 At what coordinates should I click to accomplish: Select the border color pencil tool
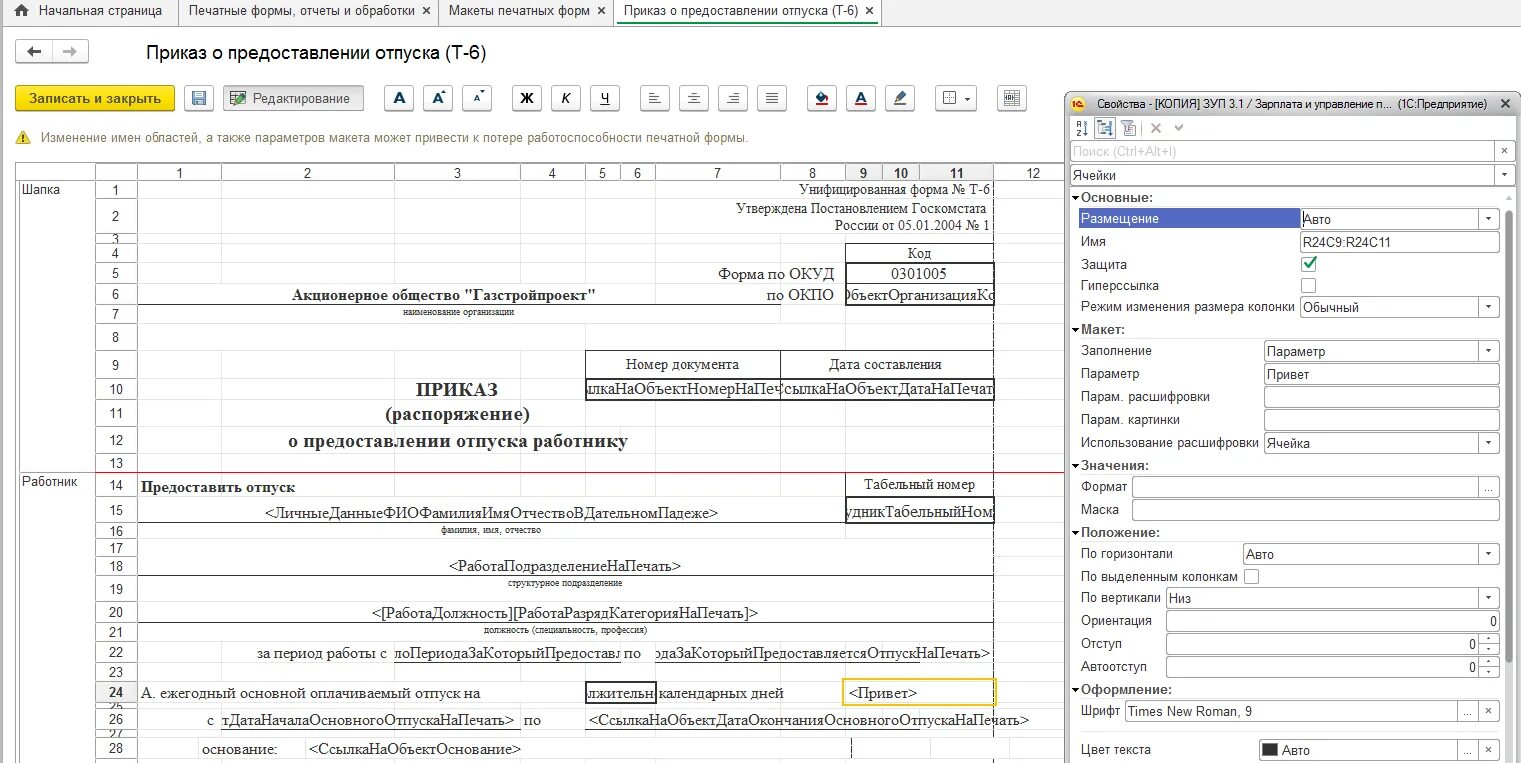pyautogui.click(x=900, y=98)
